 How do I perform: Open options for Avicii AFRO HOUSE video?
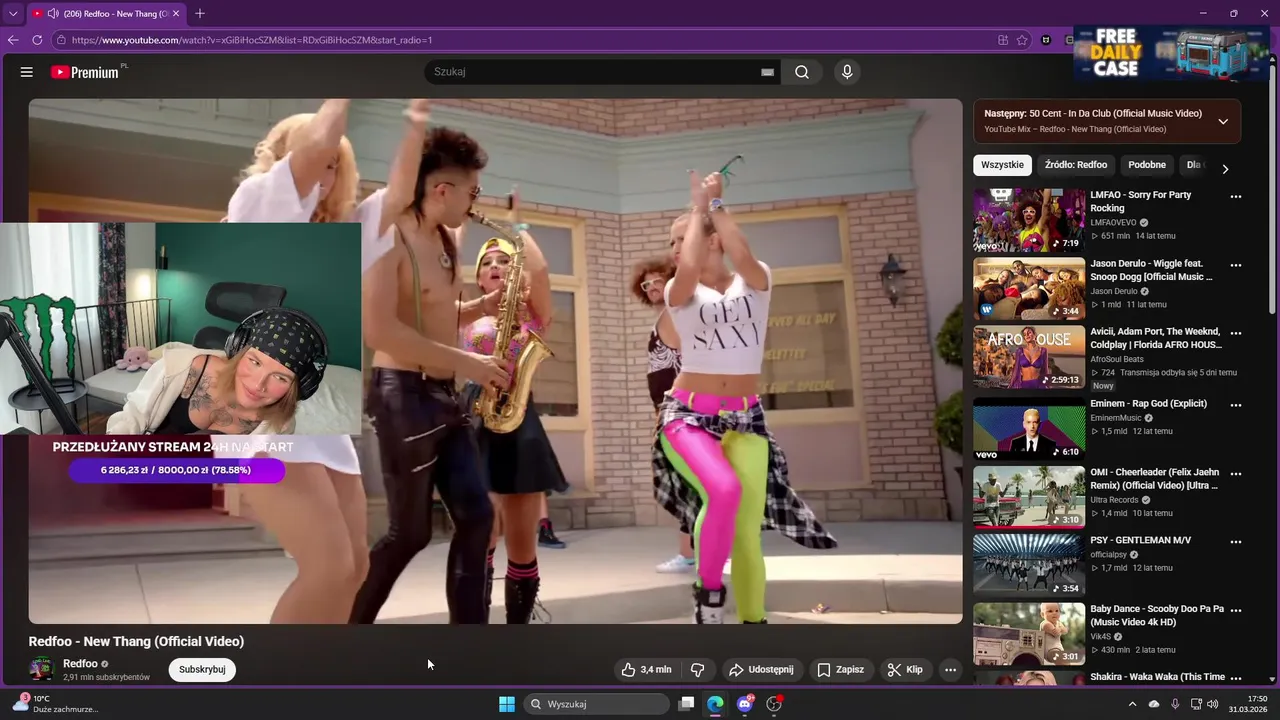click(x=1236, y=334)
